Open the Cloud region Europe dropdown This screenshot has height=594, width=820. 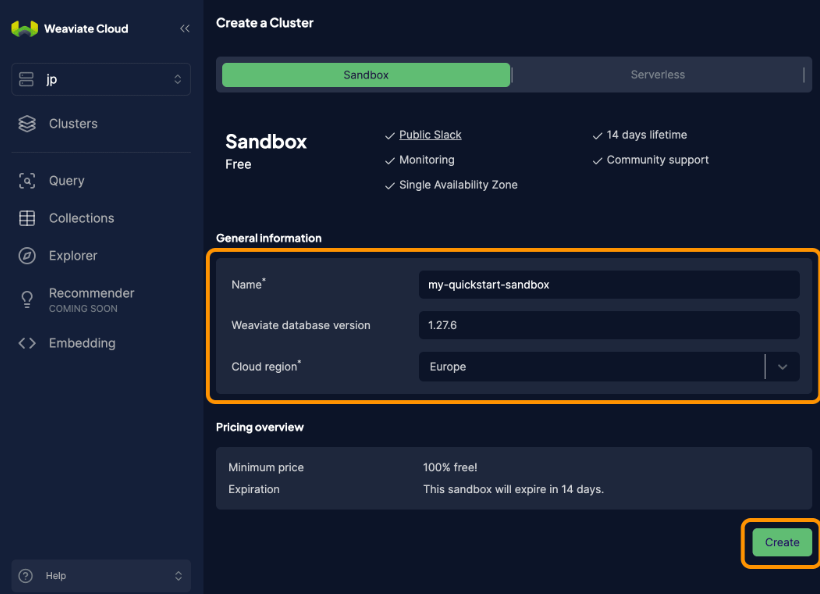609,367
